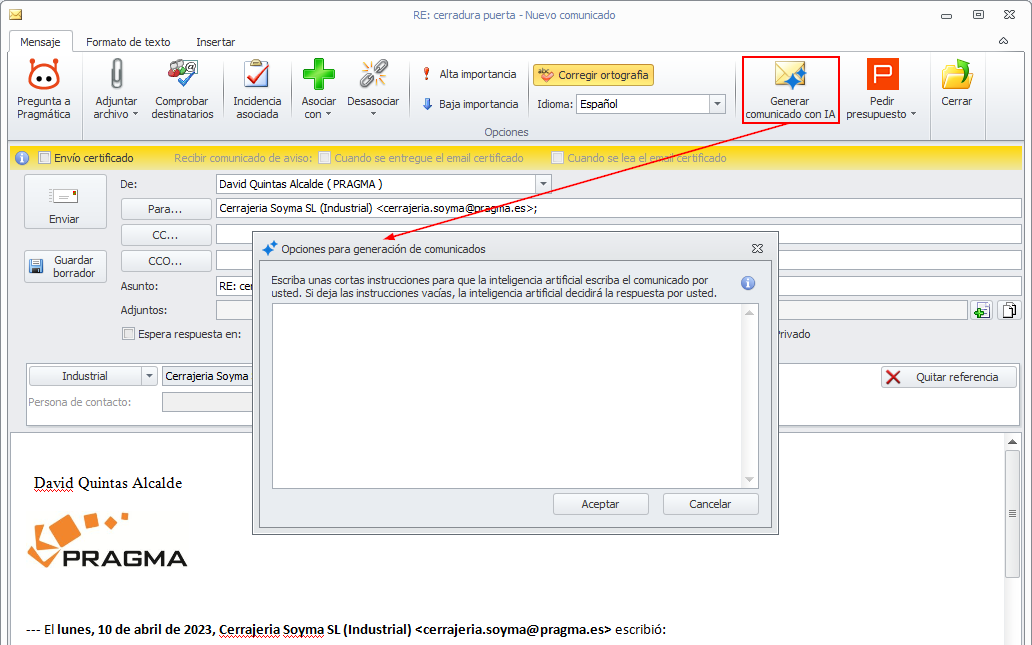Image resolution: width=1032 pixels, height=645 pixels.
Task: Click info icon in yellow bar
Action: tap(22, 158)
